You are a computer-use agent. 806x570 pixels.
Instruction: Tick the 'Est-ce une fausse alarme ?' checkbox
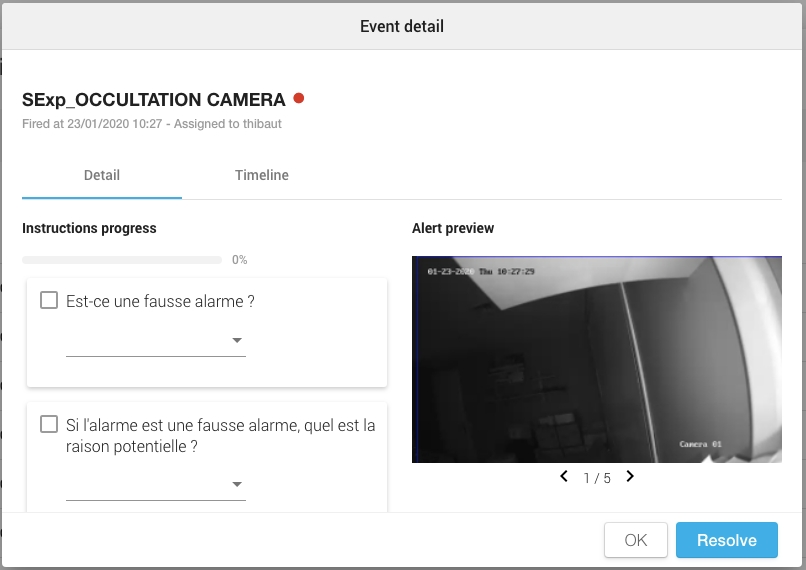tap(49, 300)
